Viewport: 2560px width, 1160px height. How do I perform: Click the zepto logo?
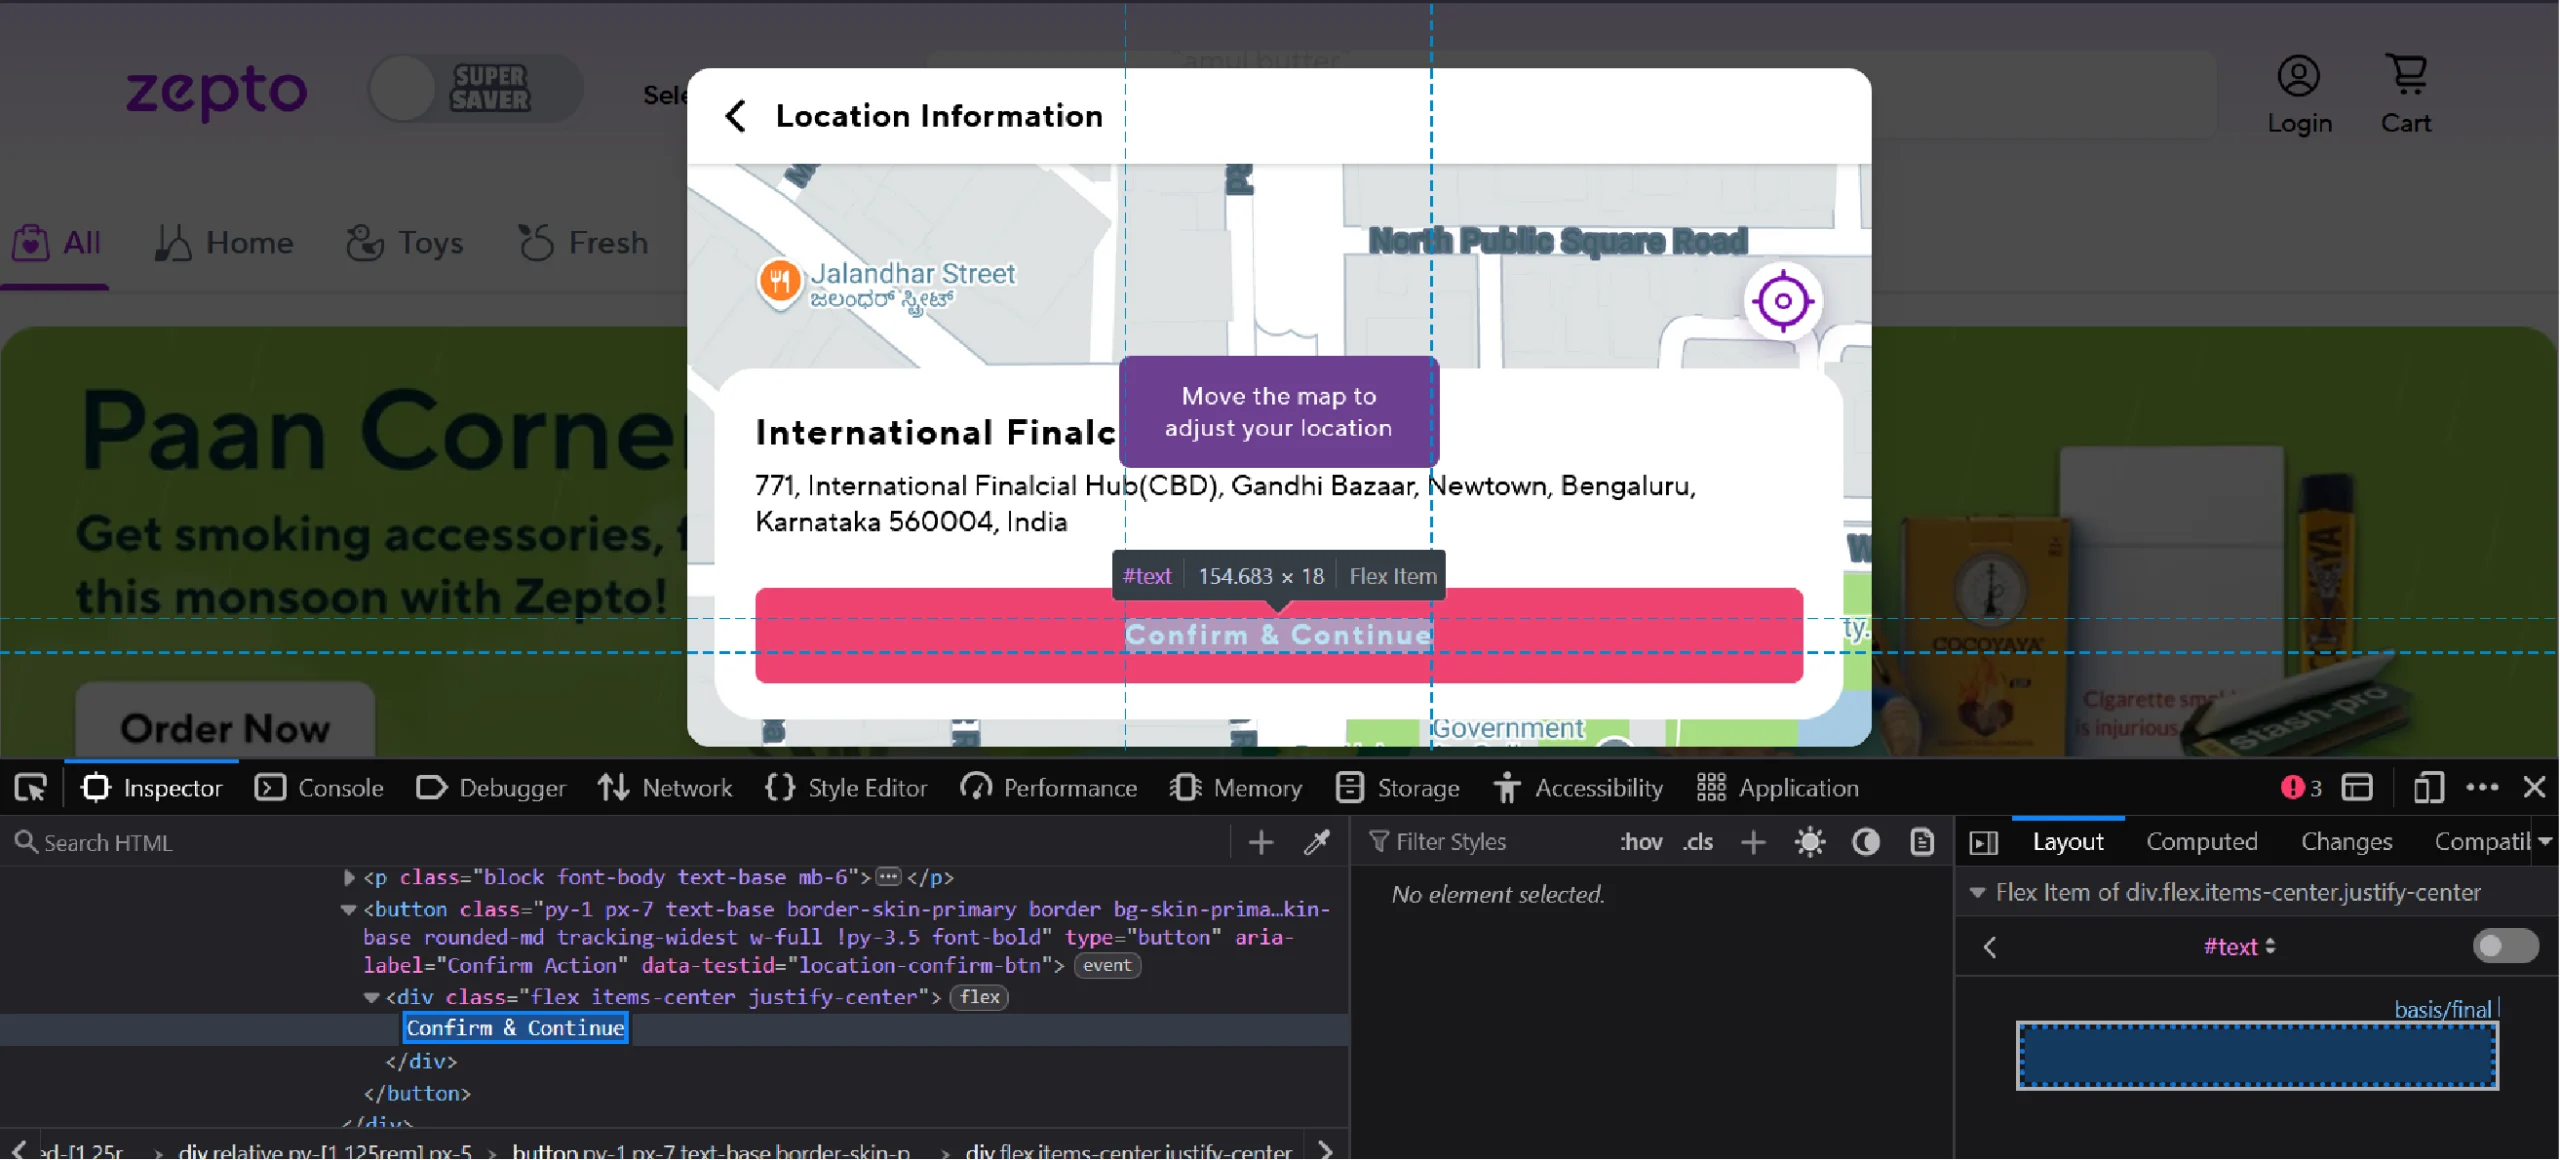tap(216, 92)
